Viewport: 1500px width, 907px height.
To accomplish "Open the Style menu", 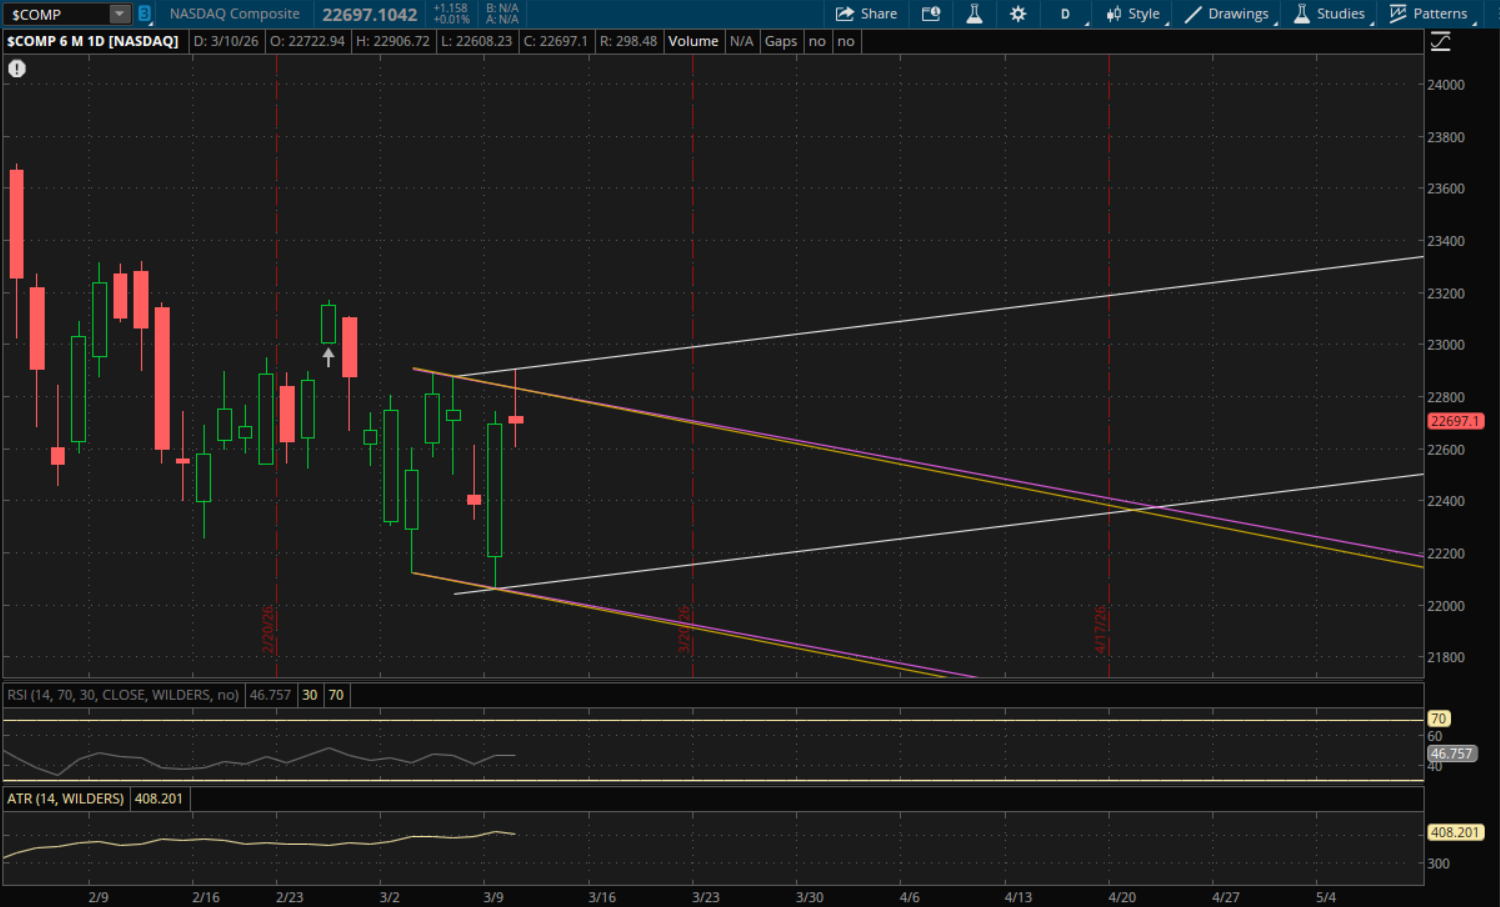I will (1133, 14).
